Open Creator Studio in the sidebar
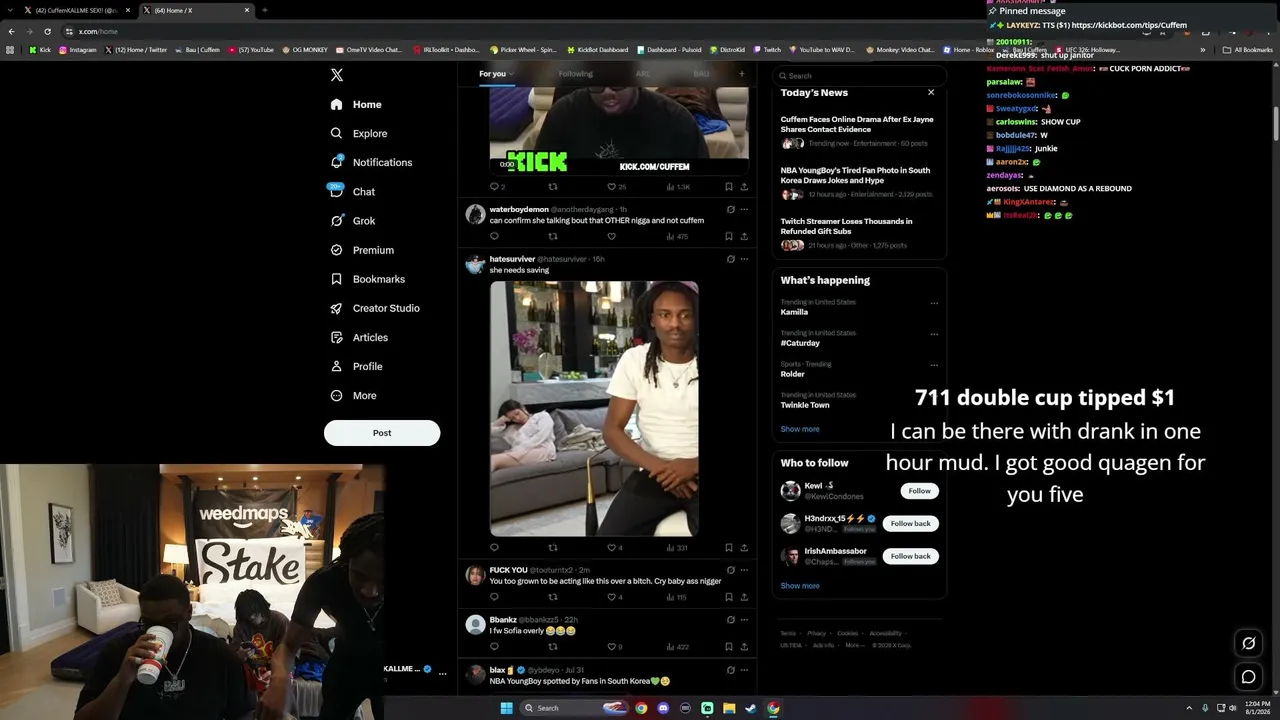The image size is (1280, 720). [375, 308]
